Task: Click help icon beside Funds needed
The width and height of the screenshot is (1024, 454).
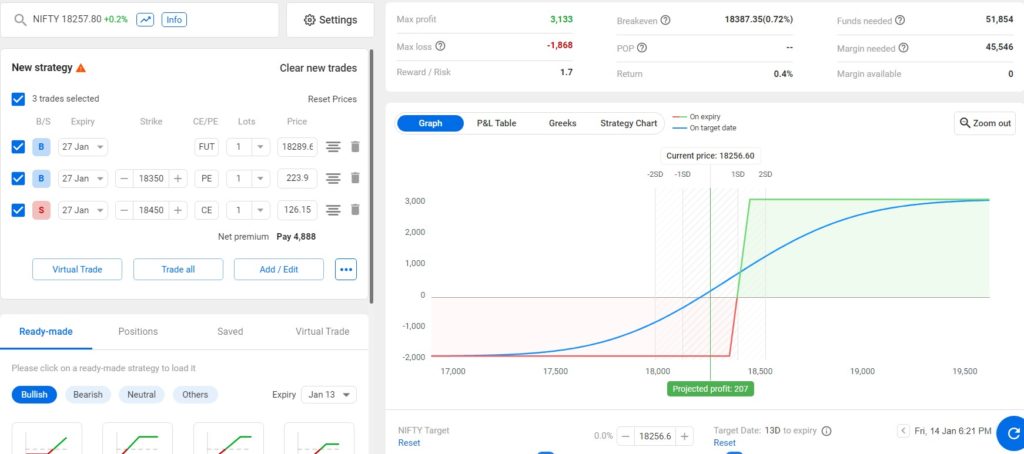Action: [x=900, y=20]
